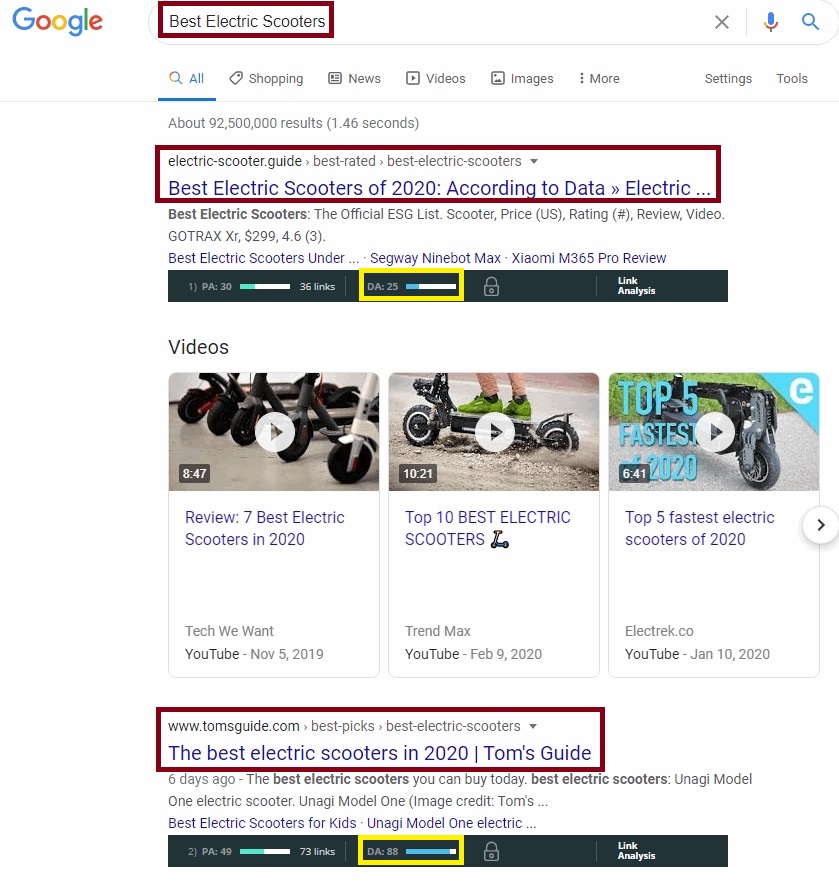Switch to the Images tab
839x883 pixels.
coord(522,78)
